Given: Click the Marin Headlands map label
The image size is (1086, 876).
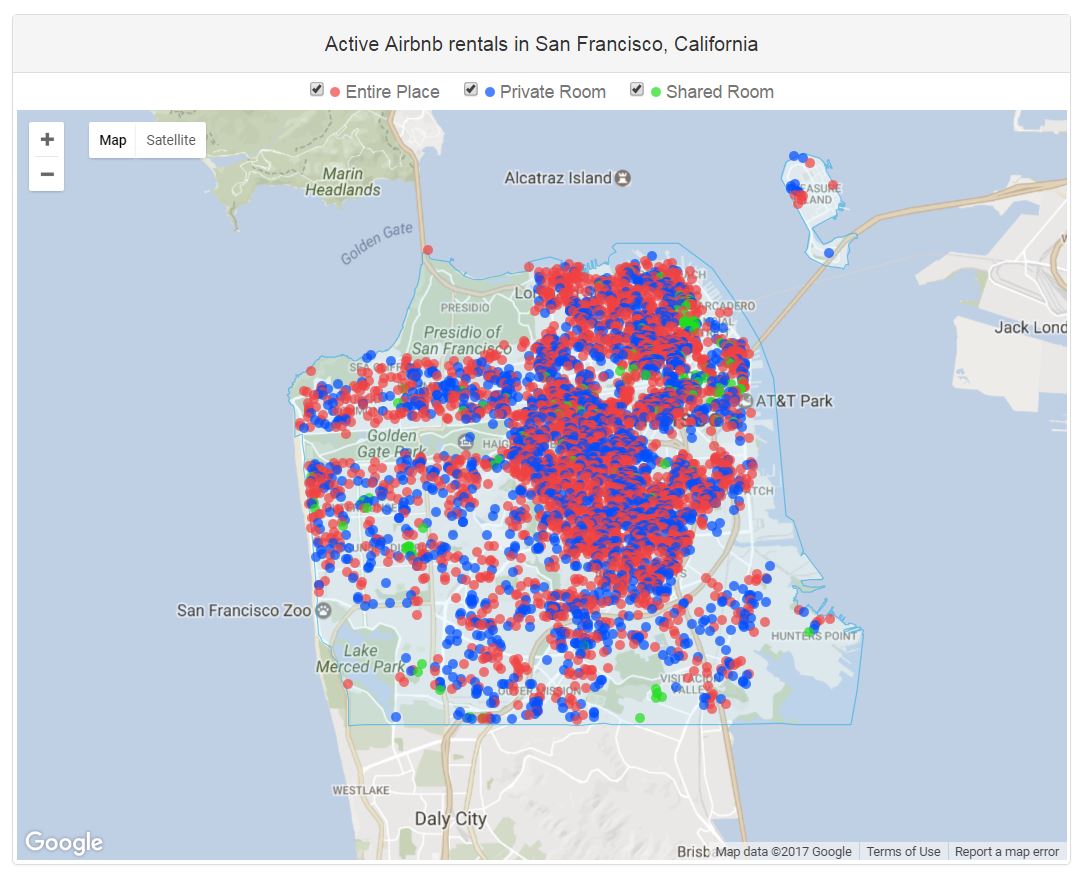Looking at the screenshot, I should pyautogui.click(x=343, y=182).
